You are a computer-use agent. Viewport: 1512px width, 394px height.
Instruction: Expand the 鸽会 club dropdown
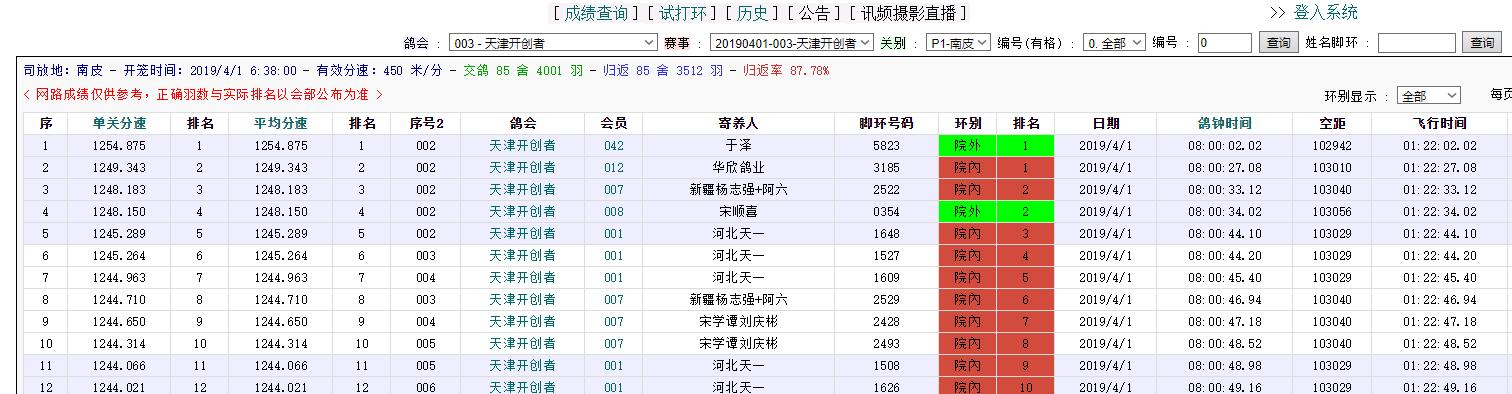(x=553, y=43)
